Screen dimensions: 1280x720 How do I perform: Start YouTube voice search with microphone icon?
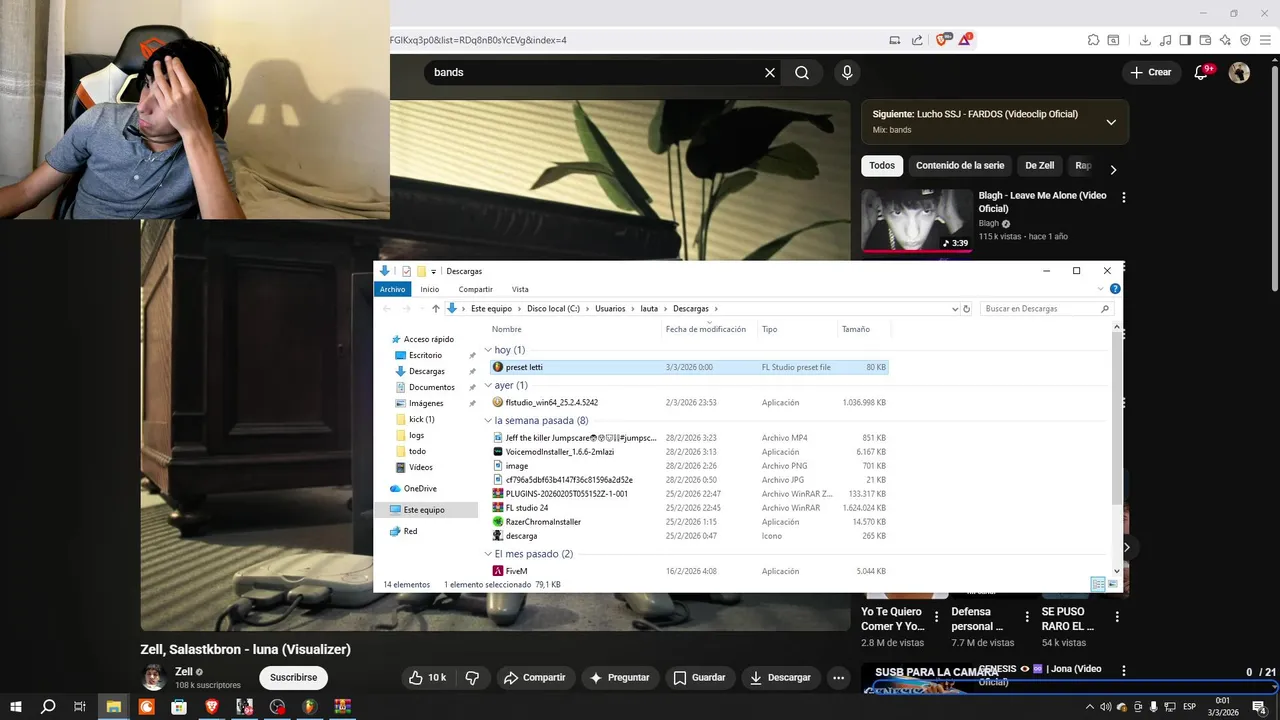coord(847,72)
